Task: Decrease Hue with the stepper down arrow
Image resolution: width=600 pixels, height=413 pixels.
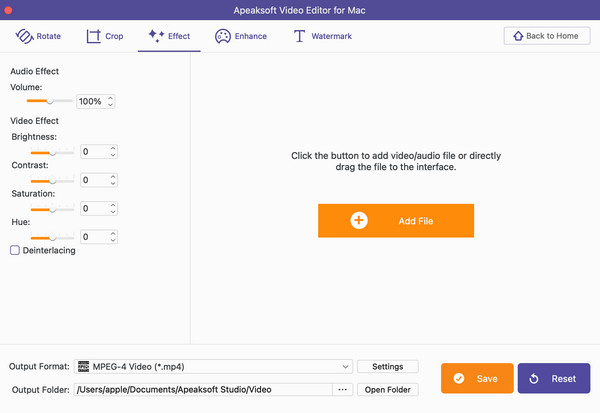Action: click(x=113, y=240)
